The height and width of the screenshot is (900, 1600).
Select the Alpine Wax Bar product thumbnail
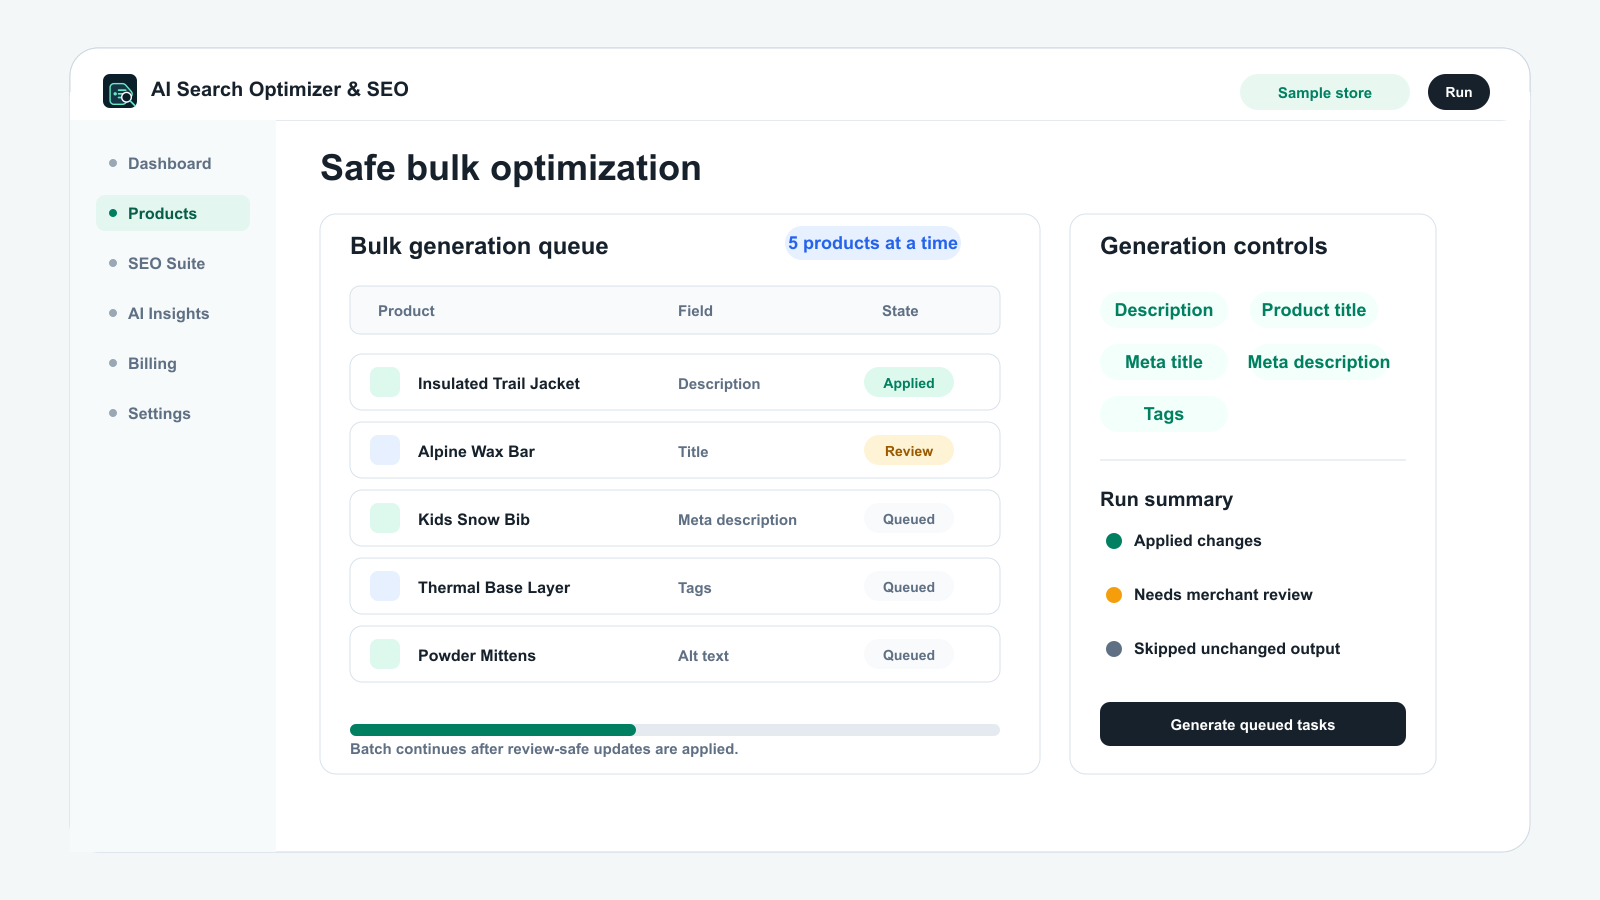[385, 450]
